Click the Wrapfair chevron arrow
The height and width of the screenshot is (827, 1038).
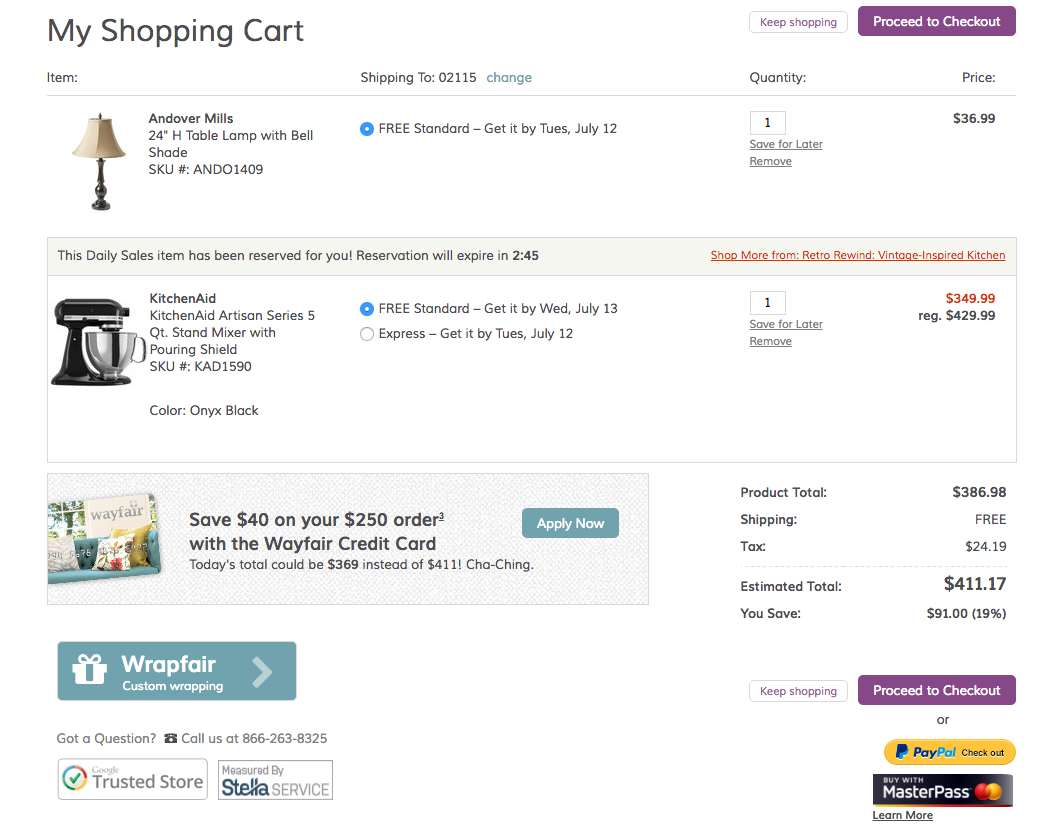click(x=262, y=672)
